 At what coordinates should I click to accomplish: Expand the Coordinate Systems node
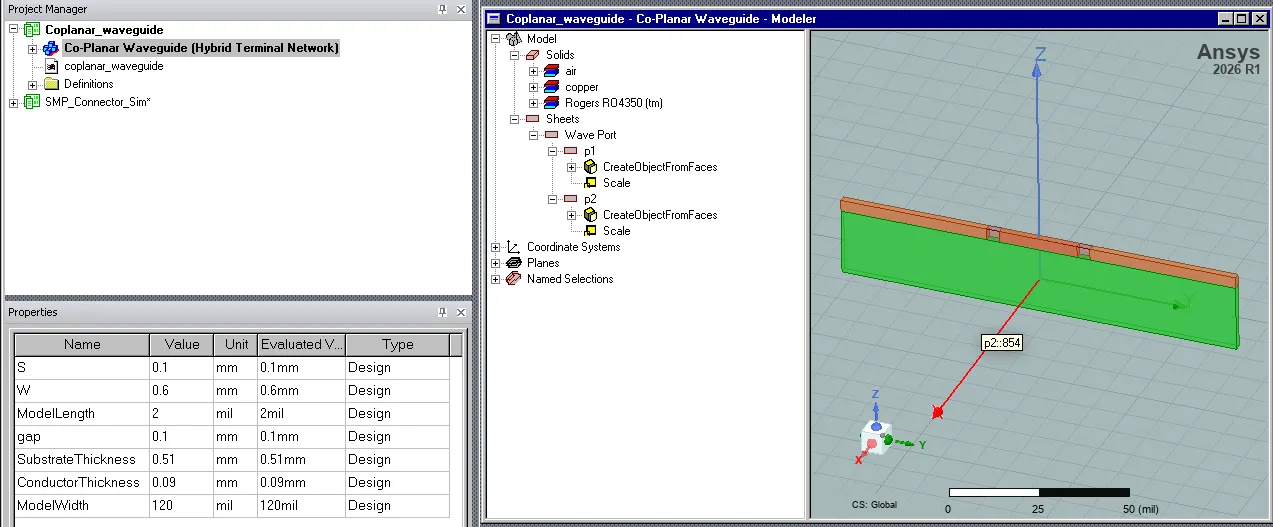click(496, 247)
